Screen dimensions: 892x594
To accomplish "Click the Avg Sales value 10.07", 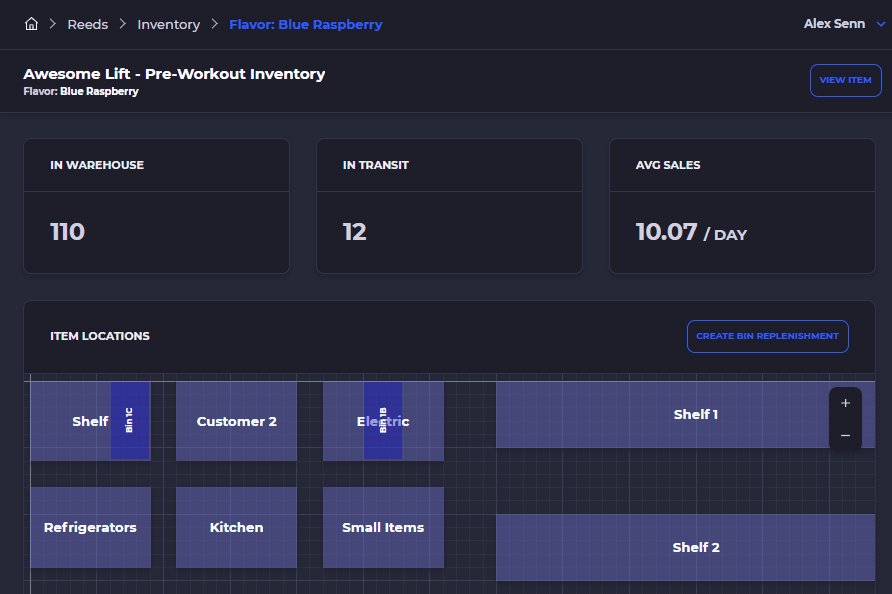I will coord(666,232).
